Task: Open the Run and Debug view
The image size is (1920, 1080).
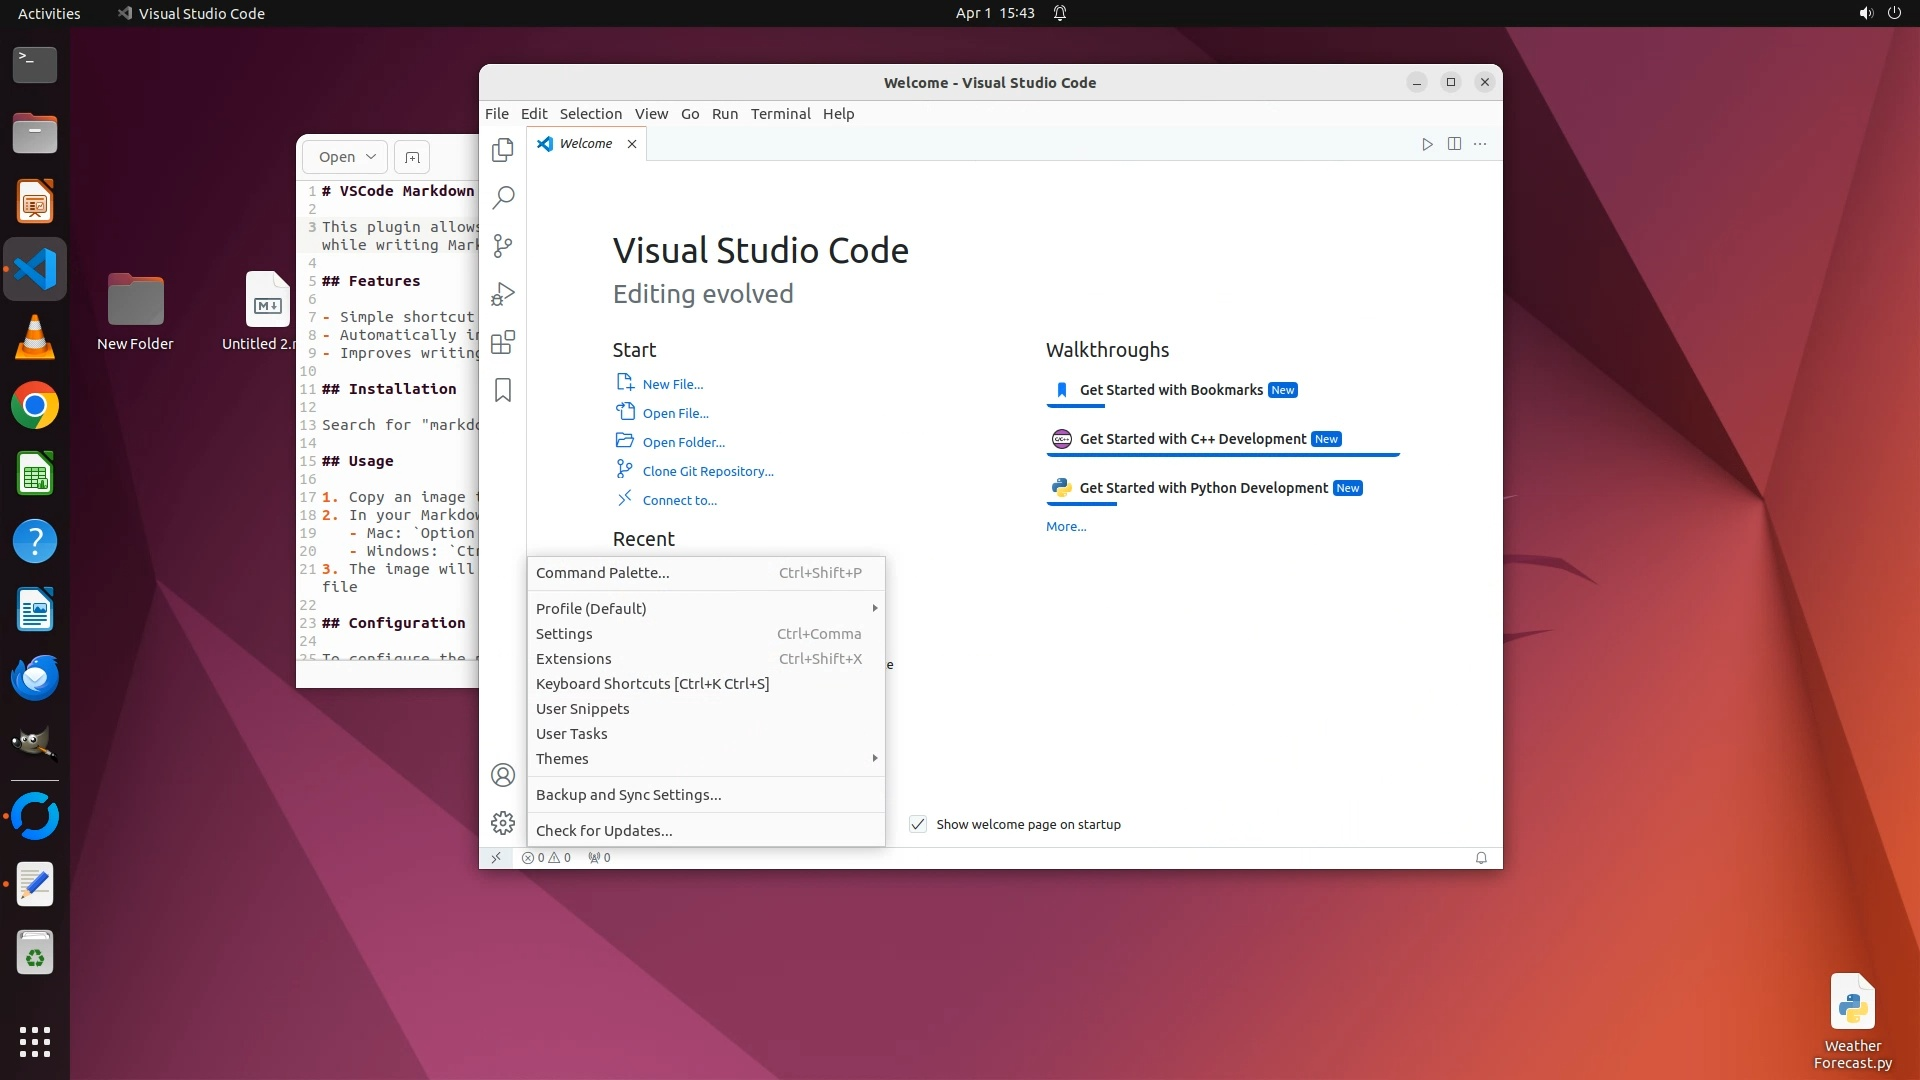Action: pyautogui.click(x=503, y=294)
